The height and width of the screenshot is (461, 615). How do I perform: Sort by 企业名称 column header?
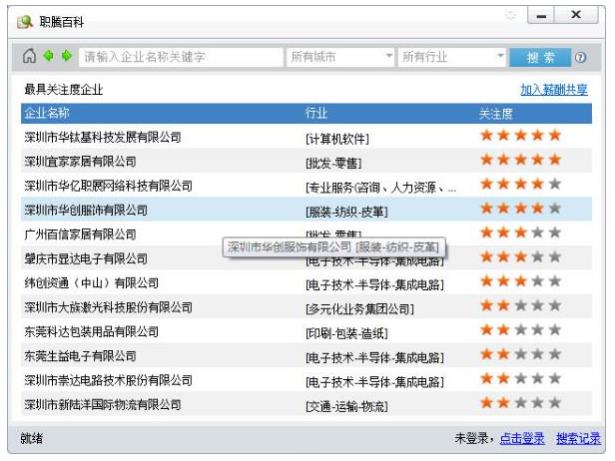pyautogui.click(x=47, y=113)
